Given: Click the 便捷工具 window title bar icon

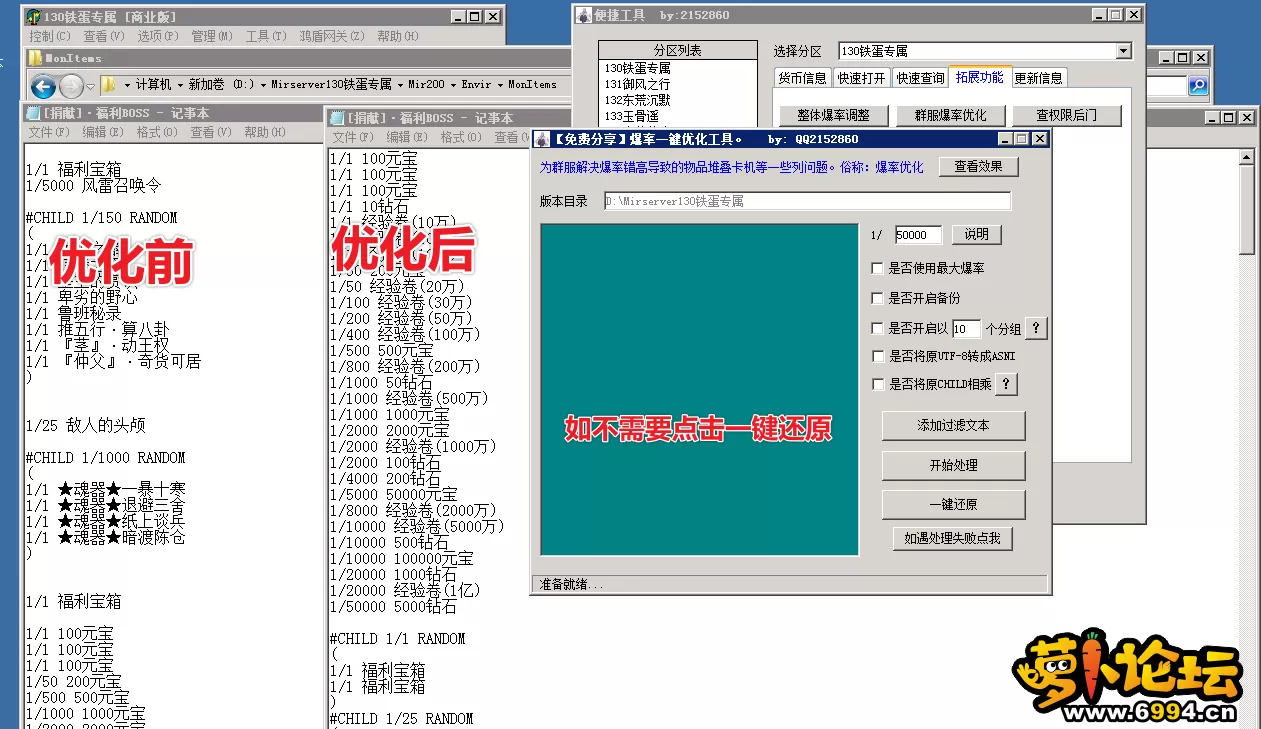Looking at the screenshot, I should coord(584,15).
